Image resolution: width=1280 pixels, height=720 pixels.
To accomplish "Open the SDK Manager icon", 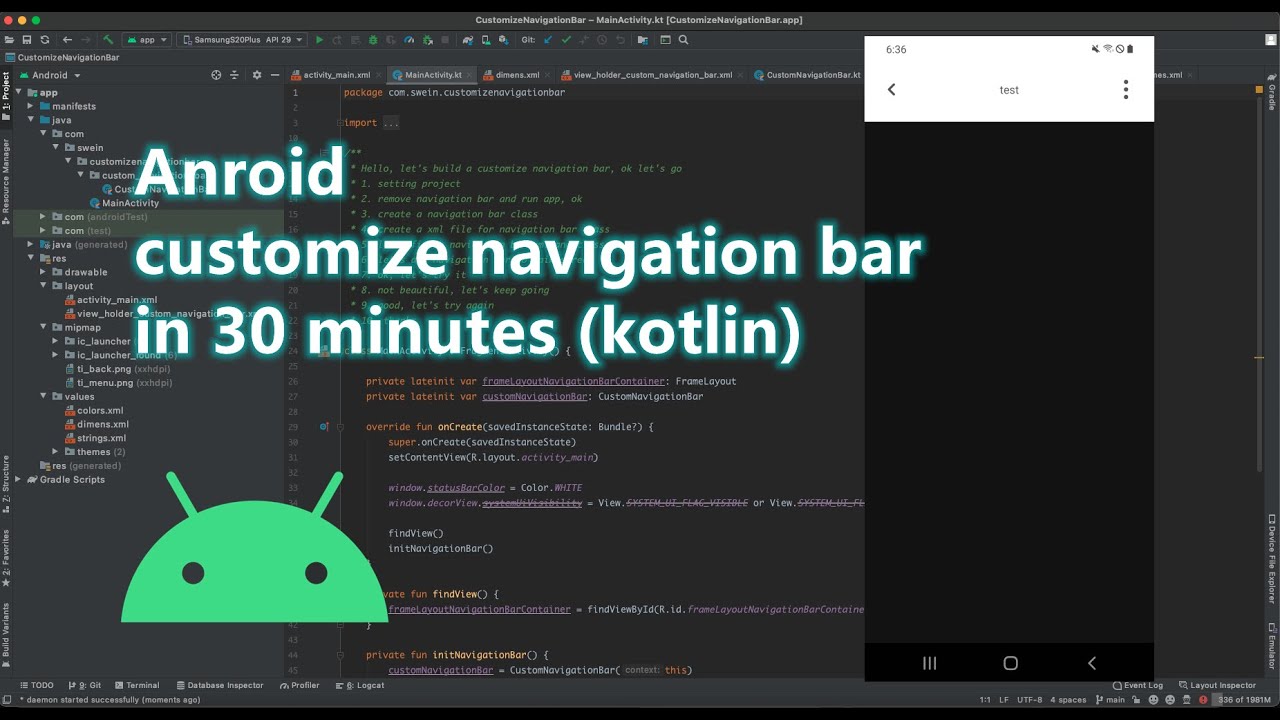I will tap(503, 40).
